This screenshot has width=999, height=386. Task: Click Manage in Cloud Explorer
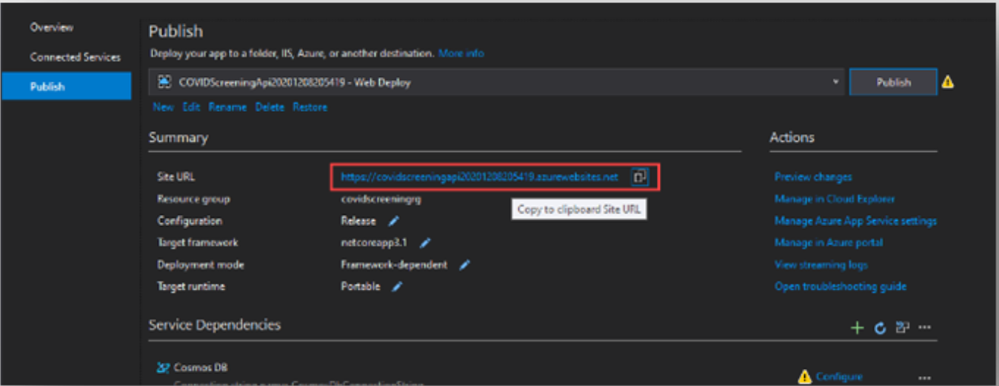(835, 199)
